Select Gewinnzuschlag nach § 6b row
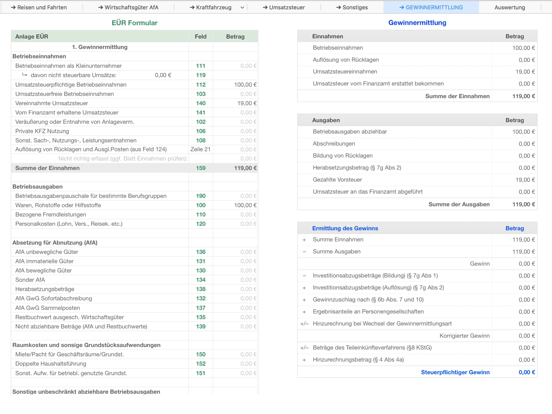Screen dimensions: 552x414 pyautogui.click(x=417, y=300)
